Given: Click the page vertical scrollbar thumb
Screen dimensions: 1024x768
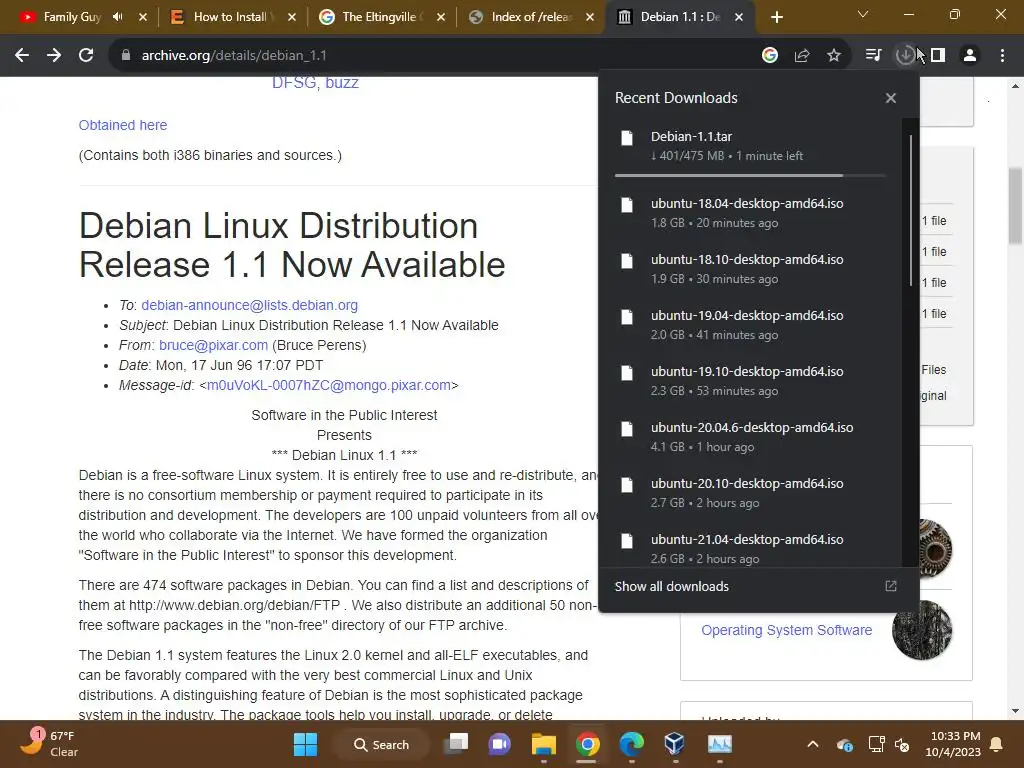Looking at the screenshot, I should (1015, 206).
